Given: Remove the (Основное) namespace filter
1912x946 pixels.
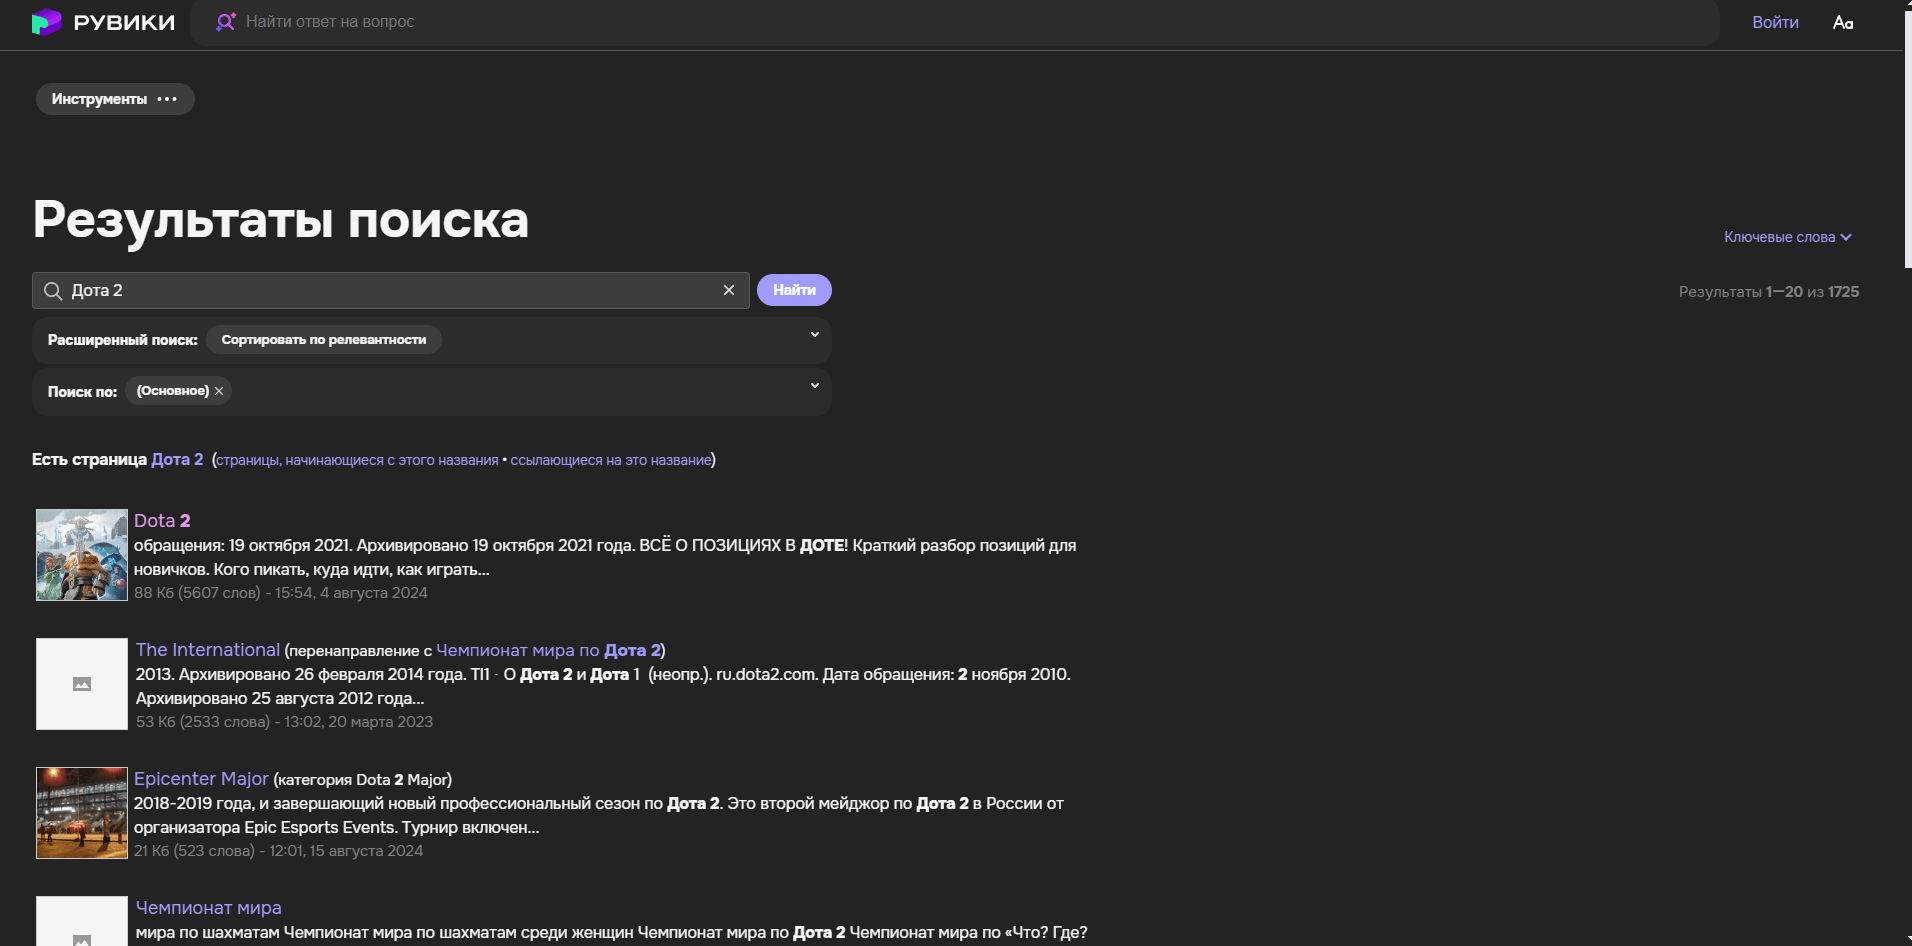Looking at the screenshot, I should click(219, 391).
